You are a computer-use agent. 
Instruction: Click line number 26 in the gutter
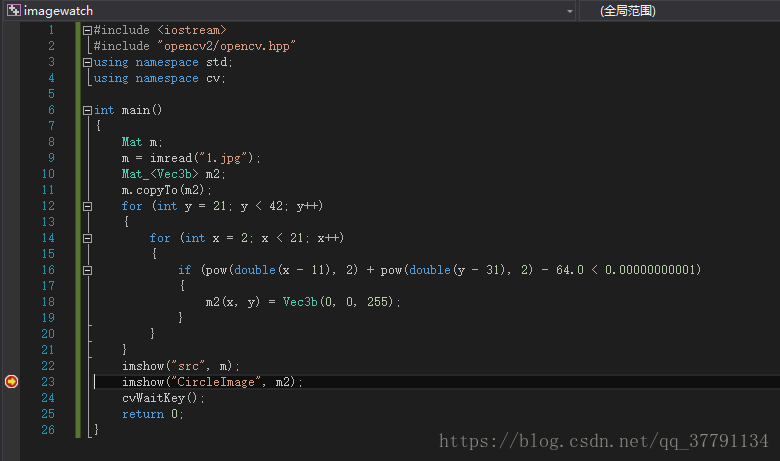(48, 430)
